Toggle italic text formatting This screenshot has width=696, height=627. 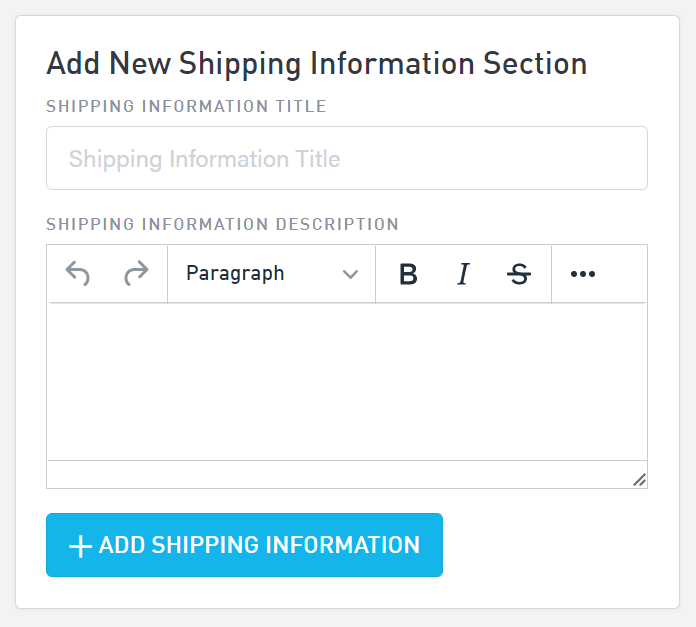463,274
